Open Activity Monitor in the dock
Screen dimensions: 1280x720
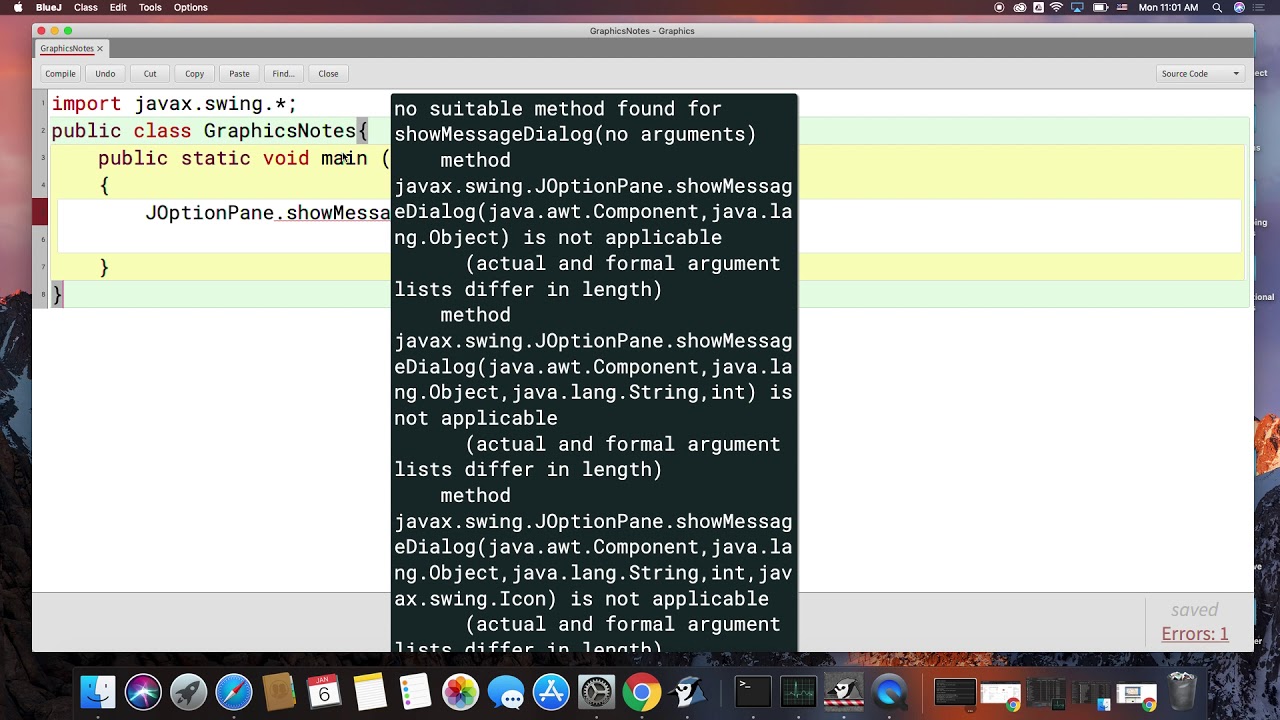coord(798,692)
